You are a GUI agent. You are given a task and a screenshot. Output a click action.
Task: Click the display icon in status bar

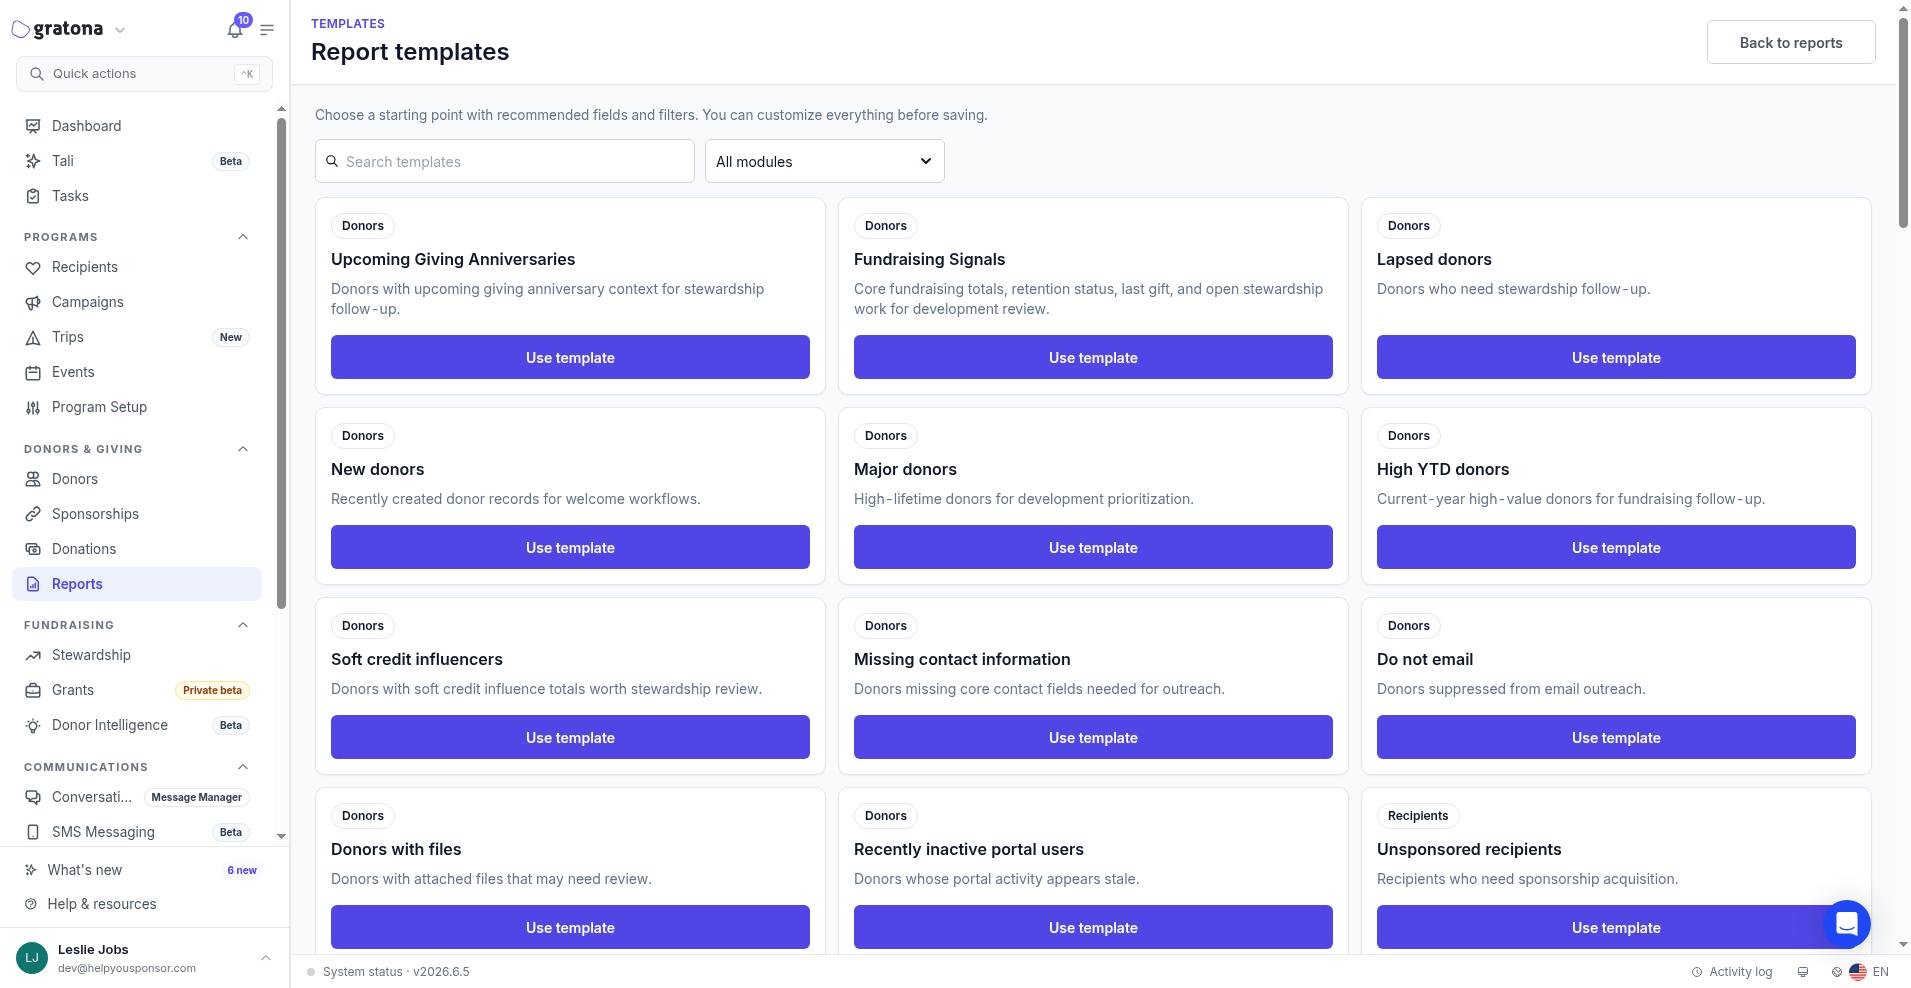point(1803,972)
